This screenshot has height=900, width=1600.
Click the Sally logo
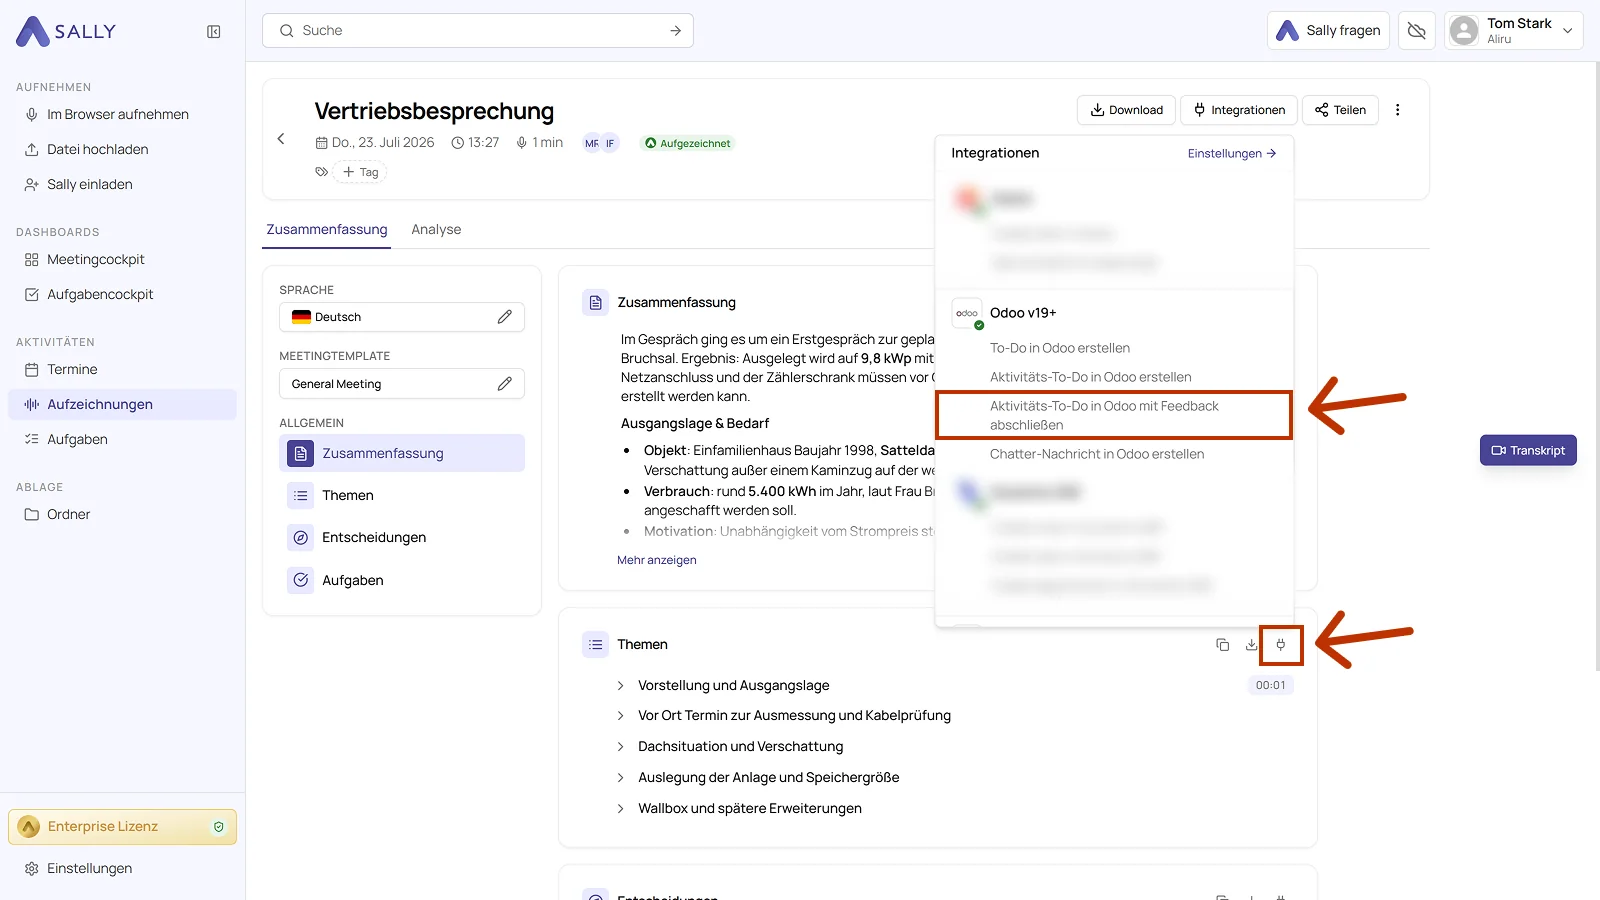[66, 32]
